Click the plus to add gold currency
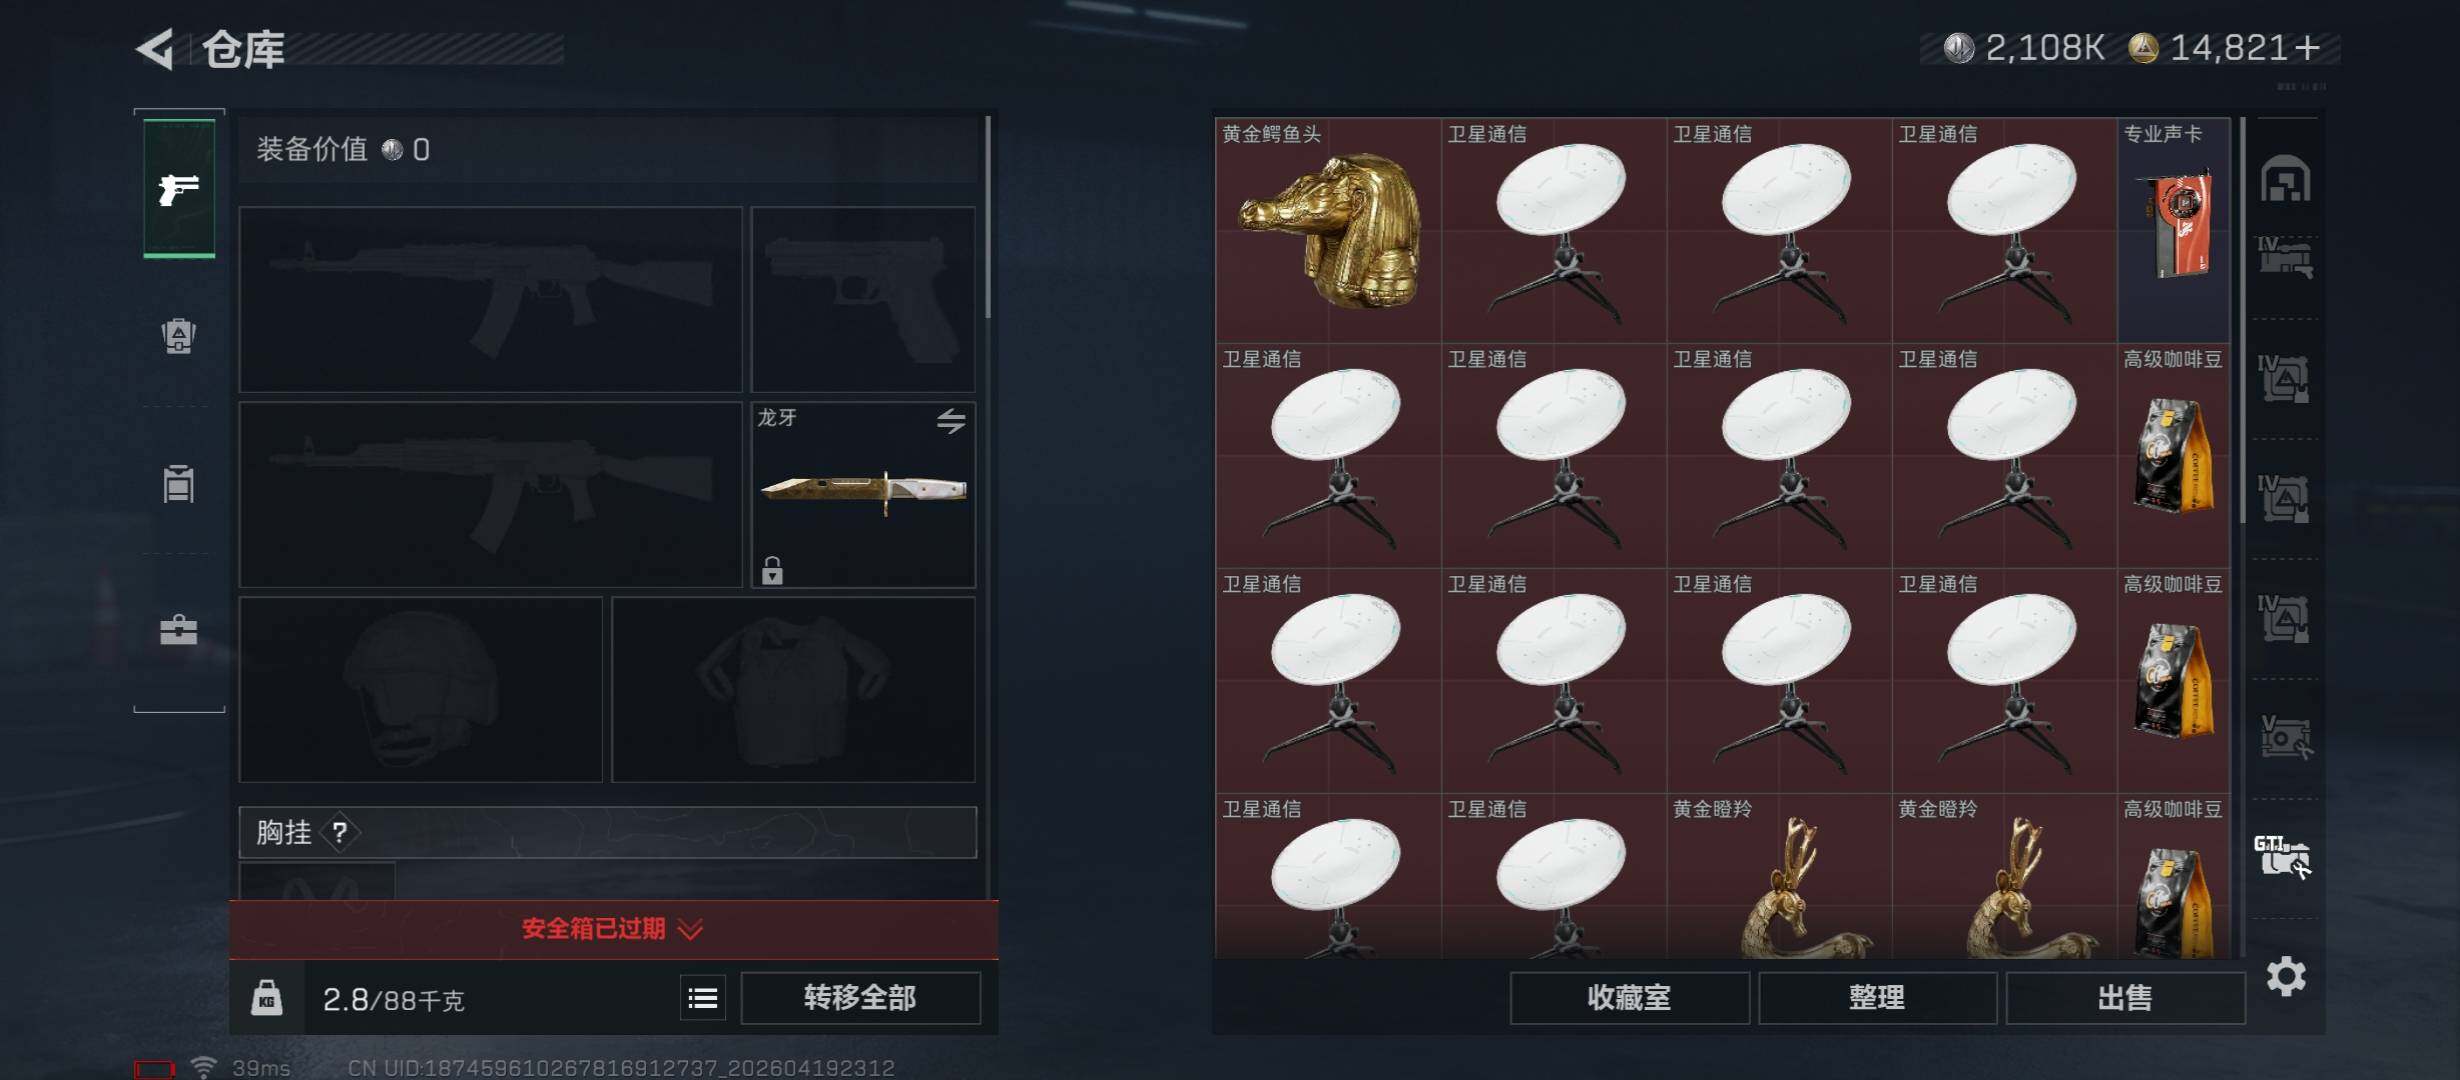The width and height of the screenshot is (2460, 1080). click(x=2307, y=48)
